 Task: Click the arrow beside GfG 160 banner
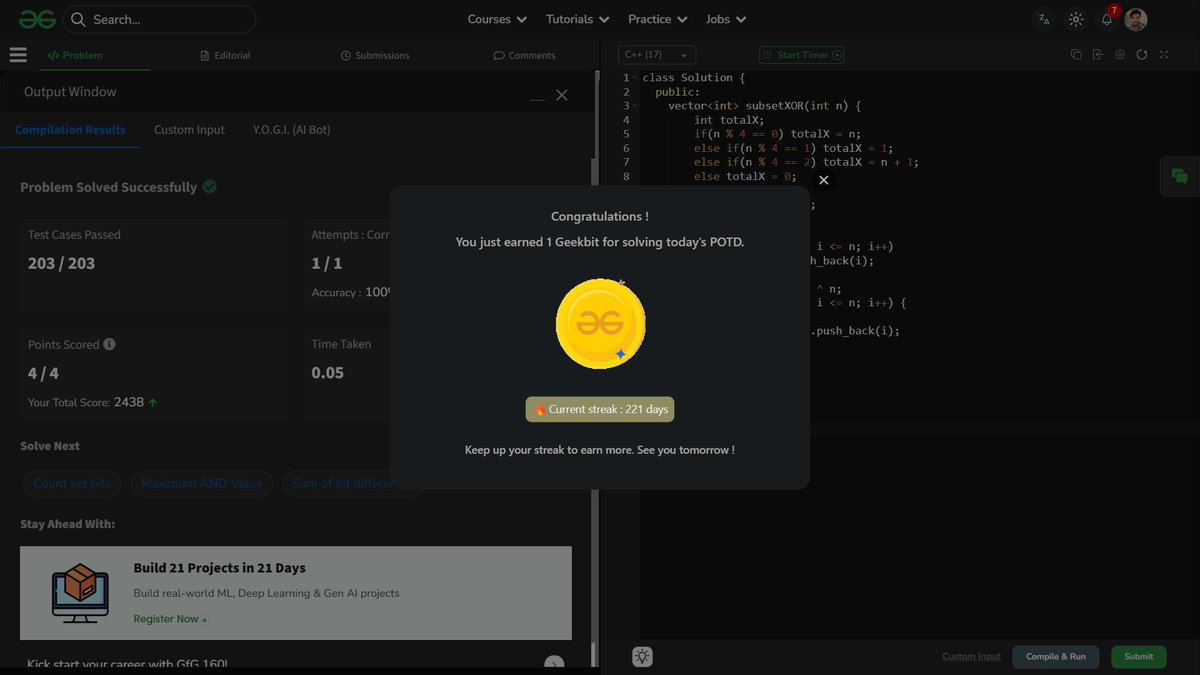[x=554, y=664]
